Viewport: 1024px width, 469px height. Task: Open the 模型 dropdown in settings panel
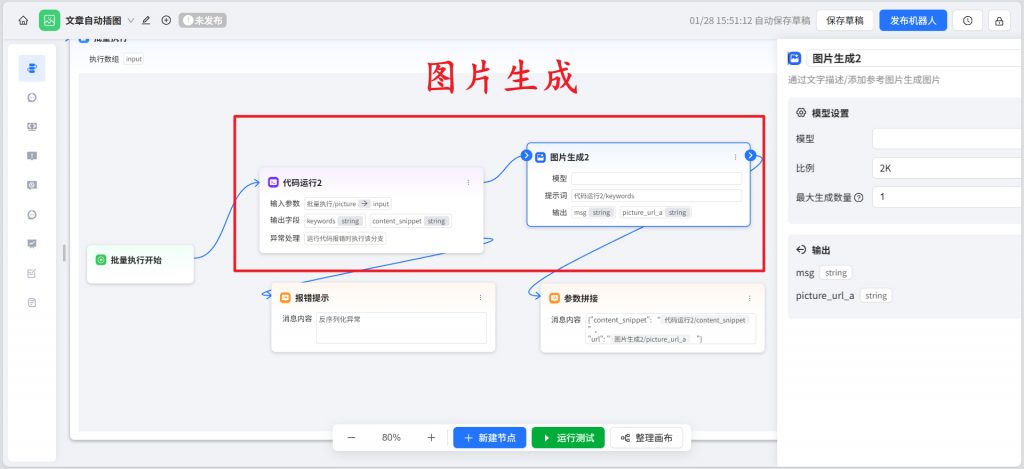coord(948,138)
